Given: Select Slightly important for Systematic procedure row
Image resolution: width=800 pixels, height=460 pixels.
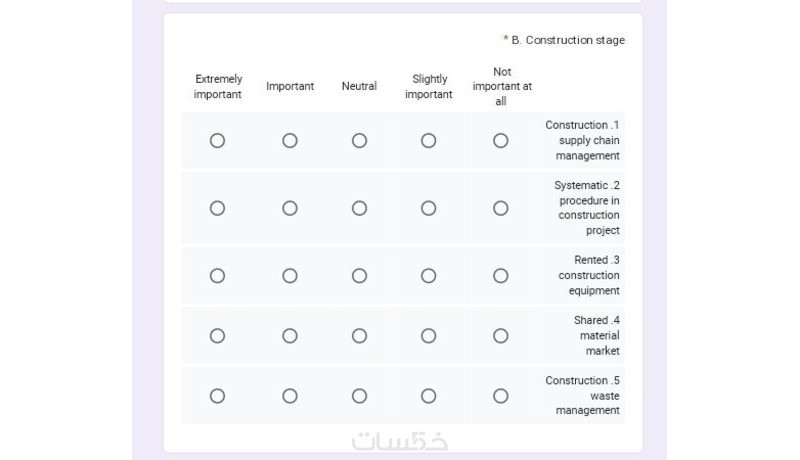Looking at the screenshot, I should pos(429,208).
